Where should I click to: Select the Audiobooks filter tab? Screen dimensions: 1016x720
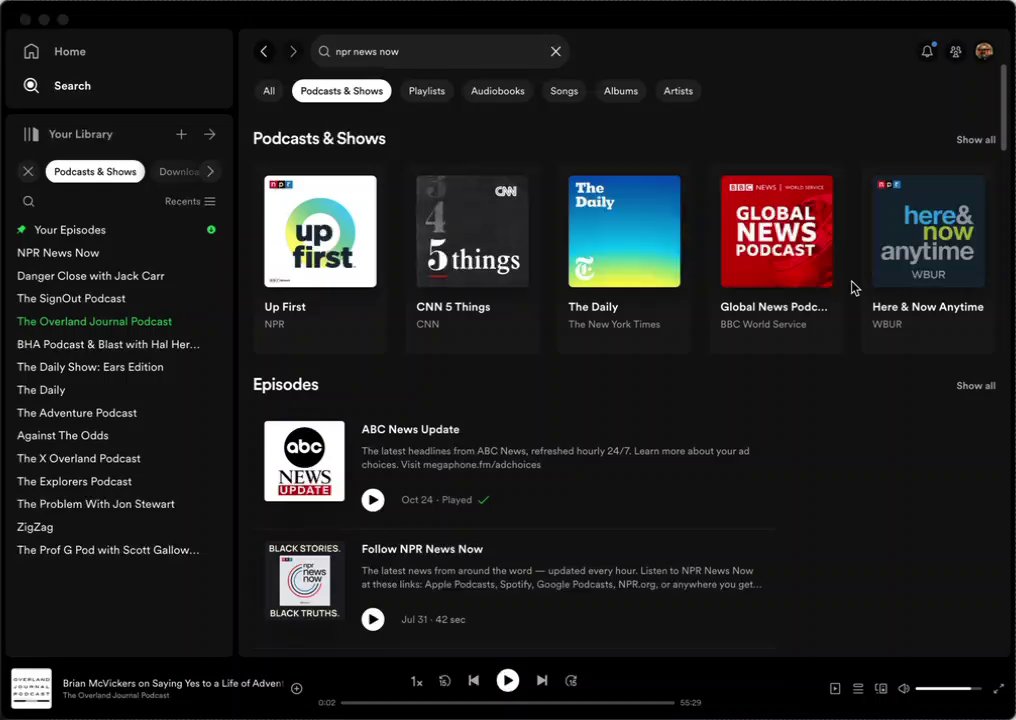(498, 91)
